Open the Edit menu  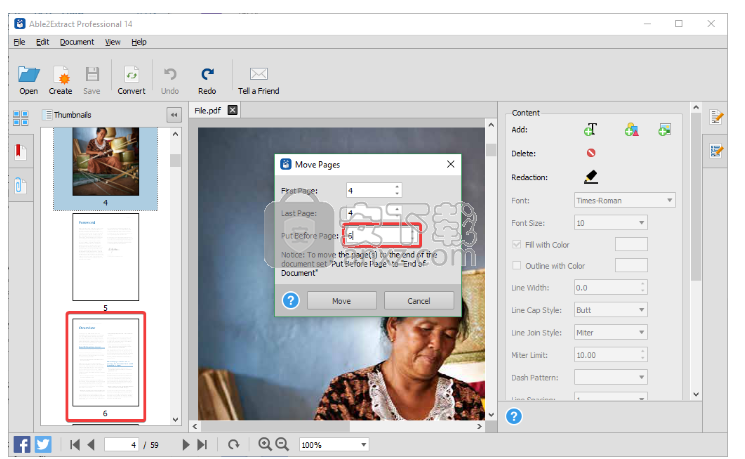[43, 42]
